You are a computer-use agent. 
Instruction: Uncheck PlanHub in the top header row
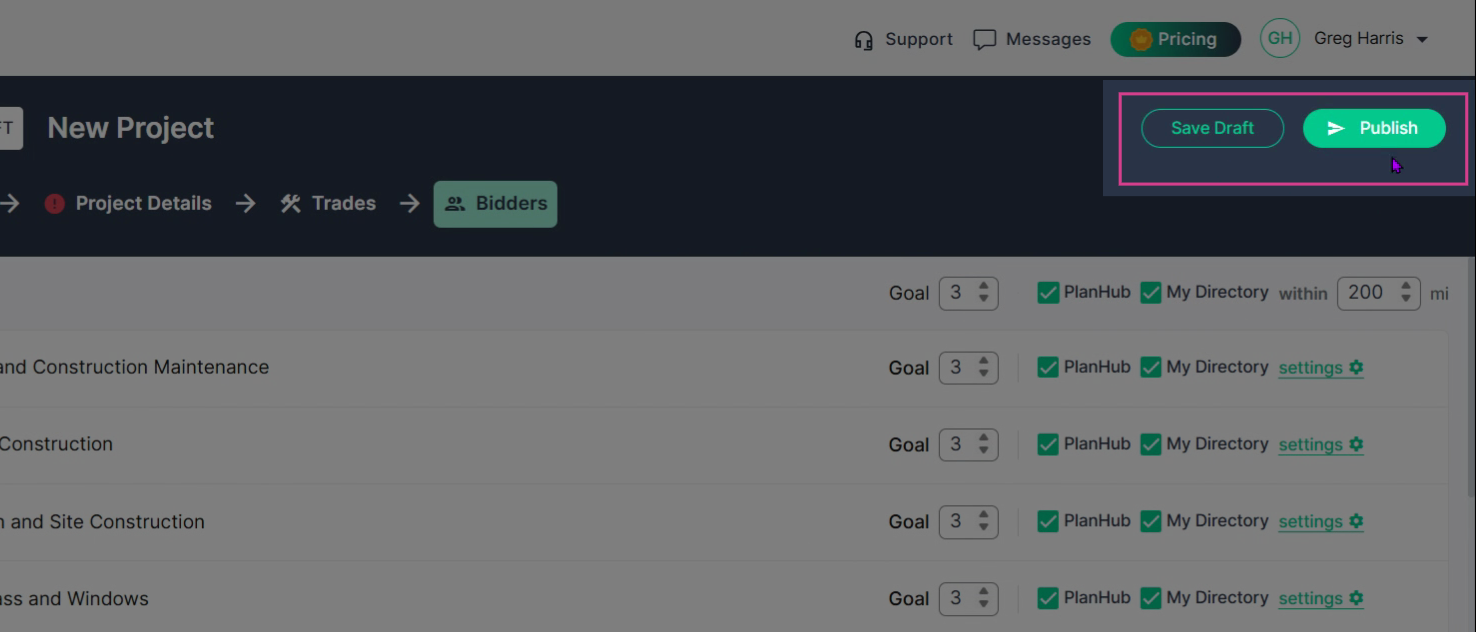pos(1048,293)
